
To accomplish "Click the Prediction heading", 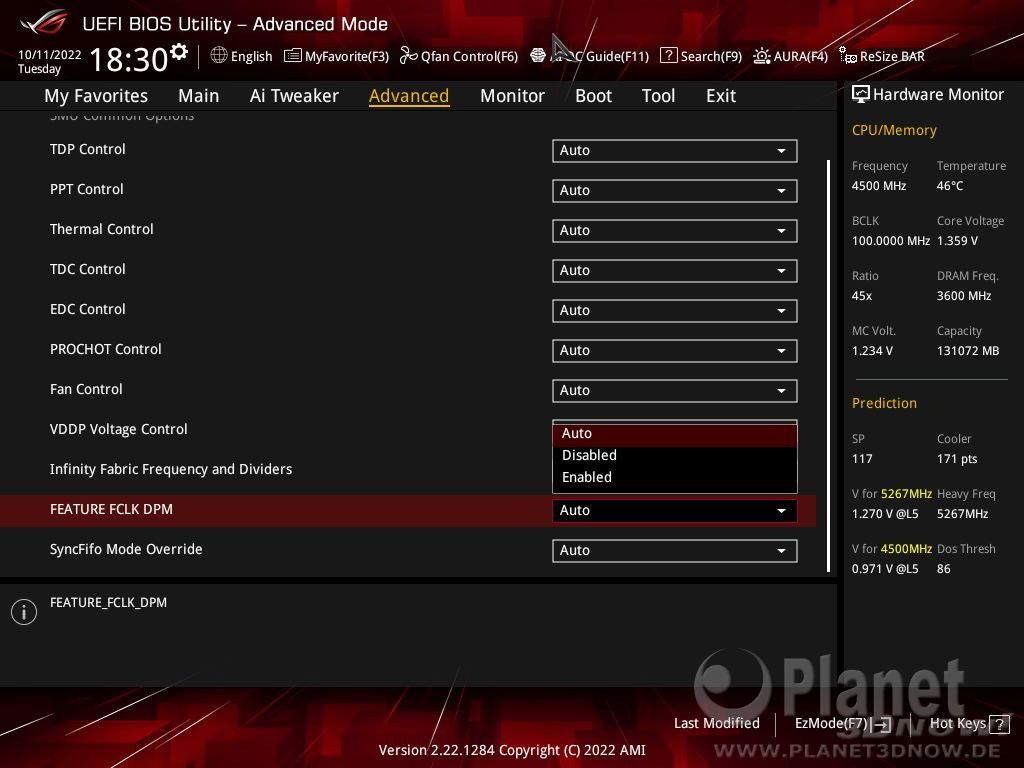I will [x=884, y=403].
